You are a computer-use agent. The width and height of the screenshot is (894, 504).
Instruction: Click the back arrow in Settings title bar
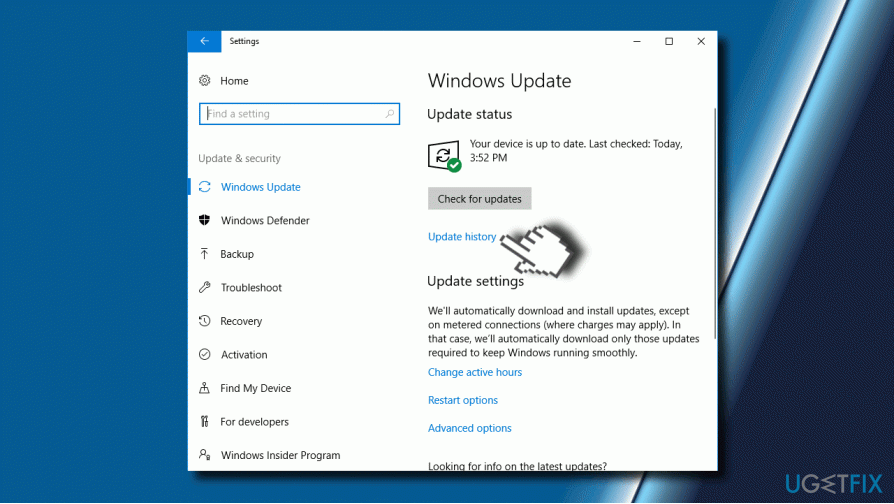[204, 41]
